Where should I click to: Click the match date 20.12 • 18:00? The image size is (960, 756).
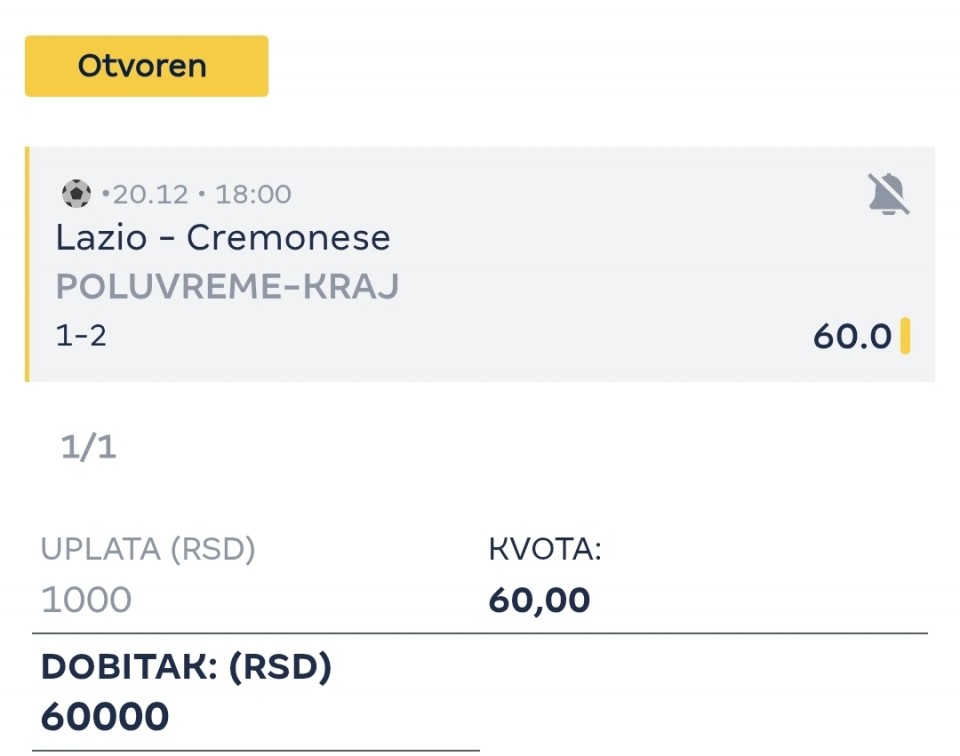point(202,193)
